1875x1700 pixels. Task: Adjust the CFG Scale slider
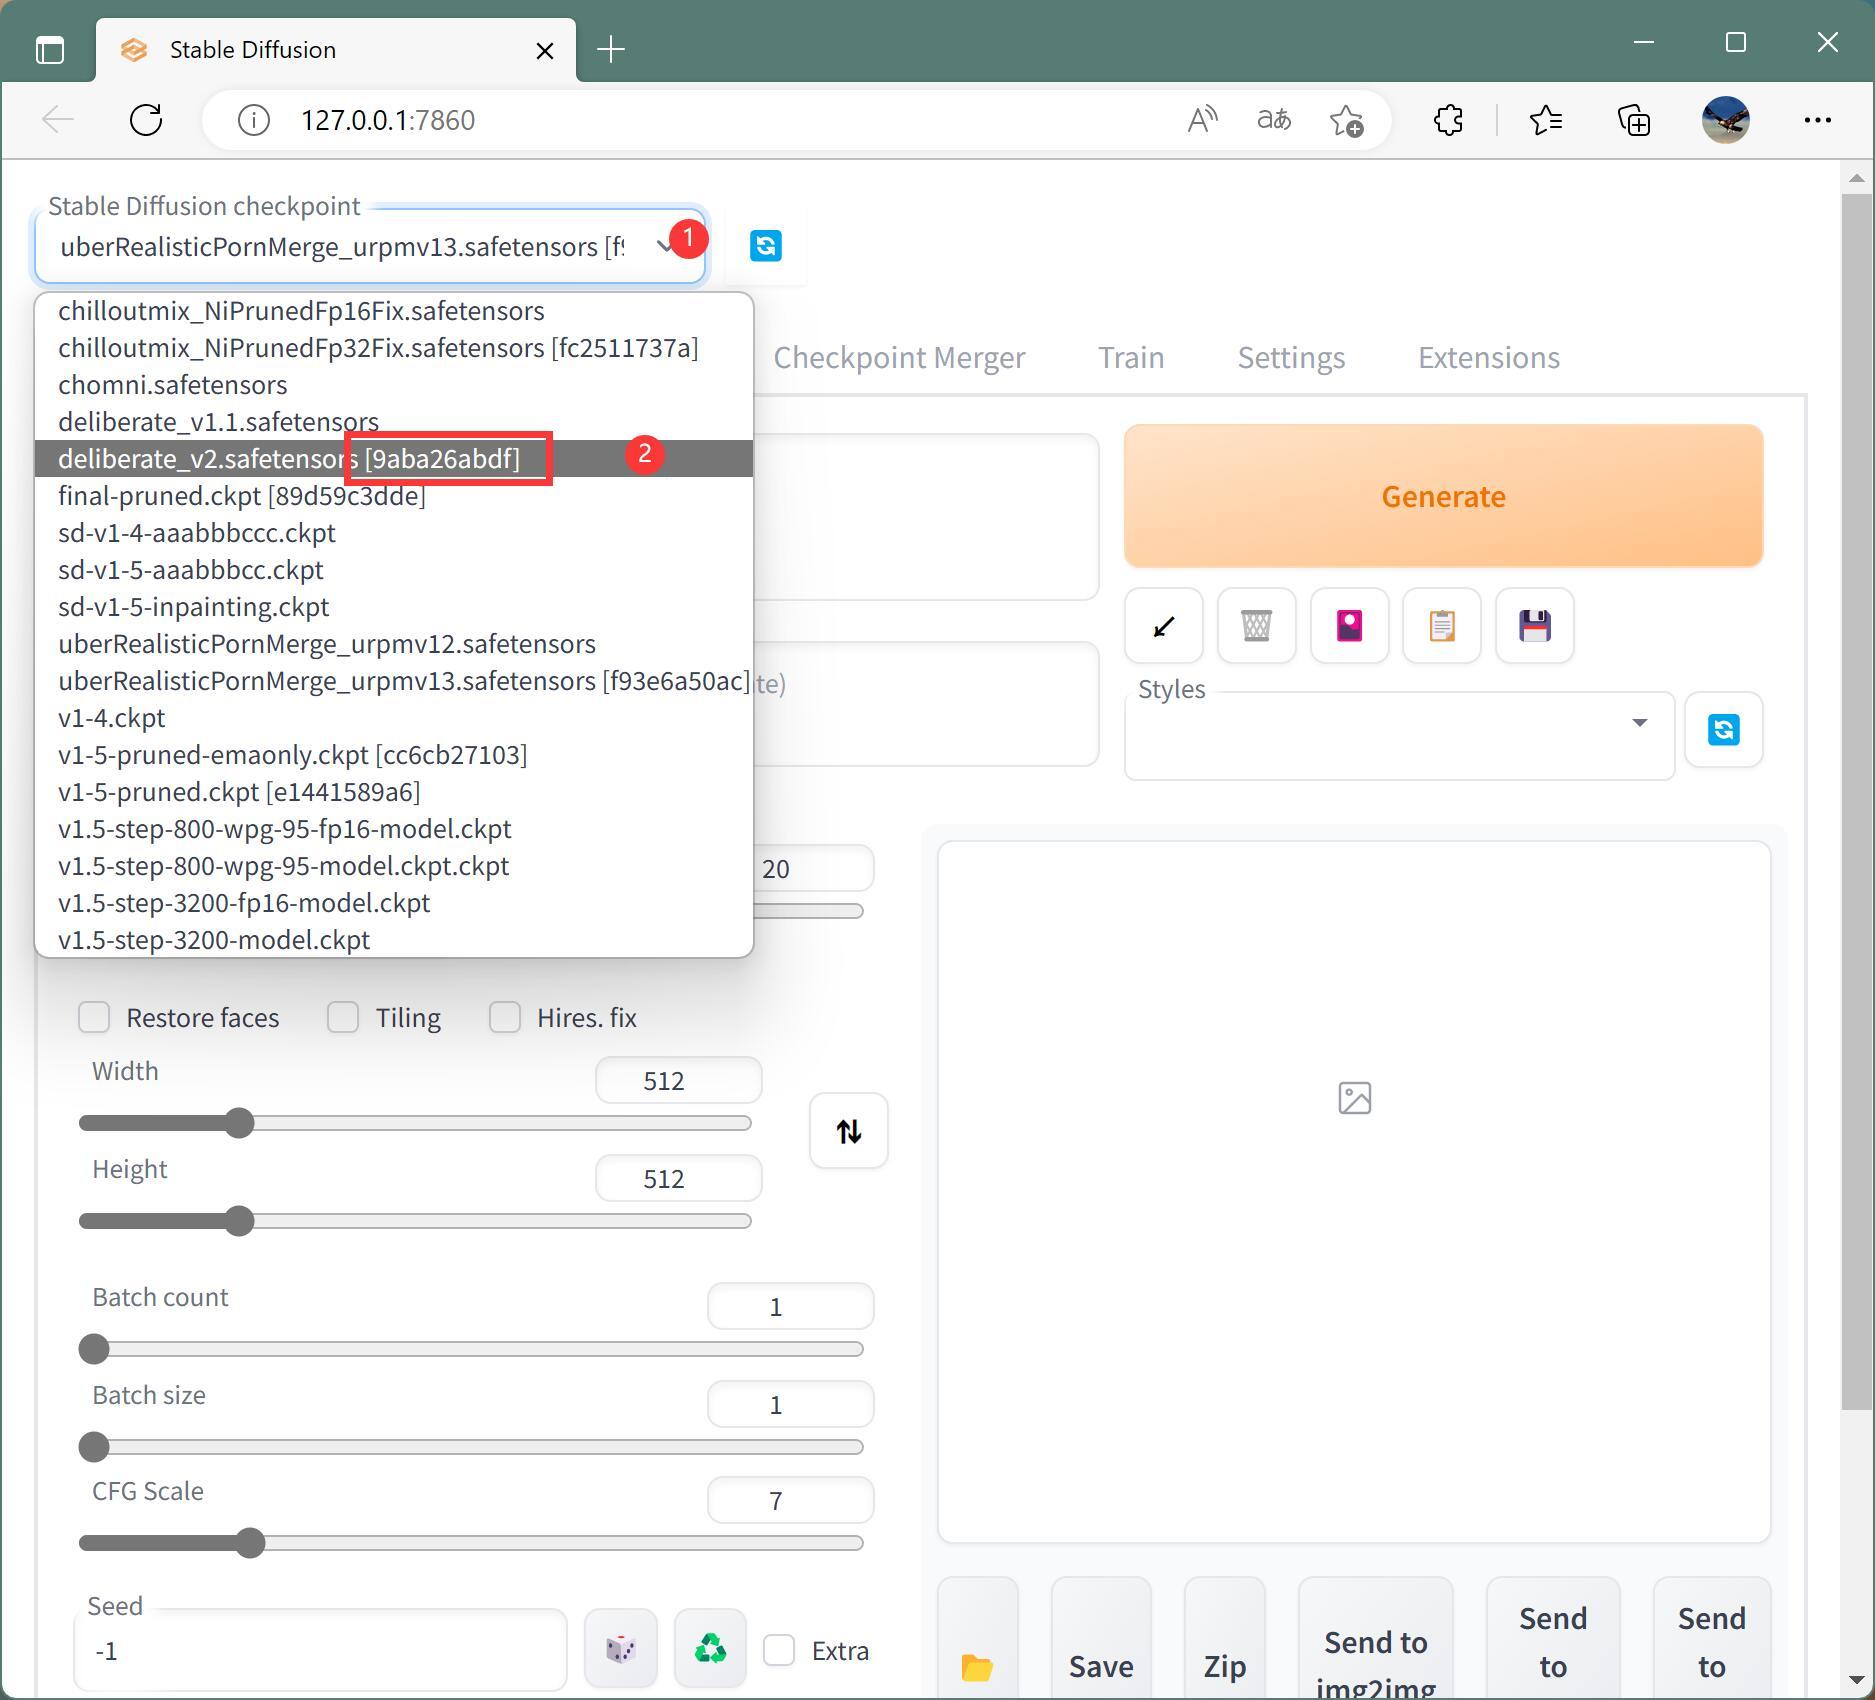click(x=471, y=1543)
